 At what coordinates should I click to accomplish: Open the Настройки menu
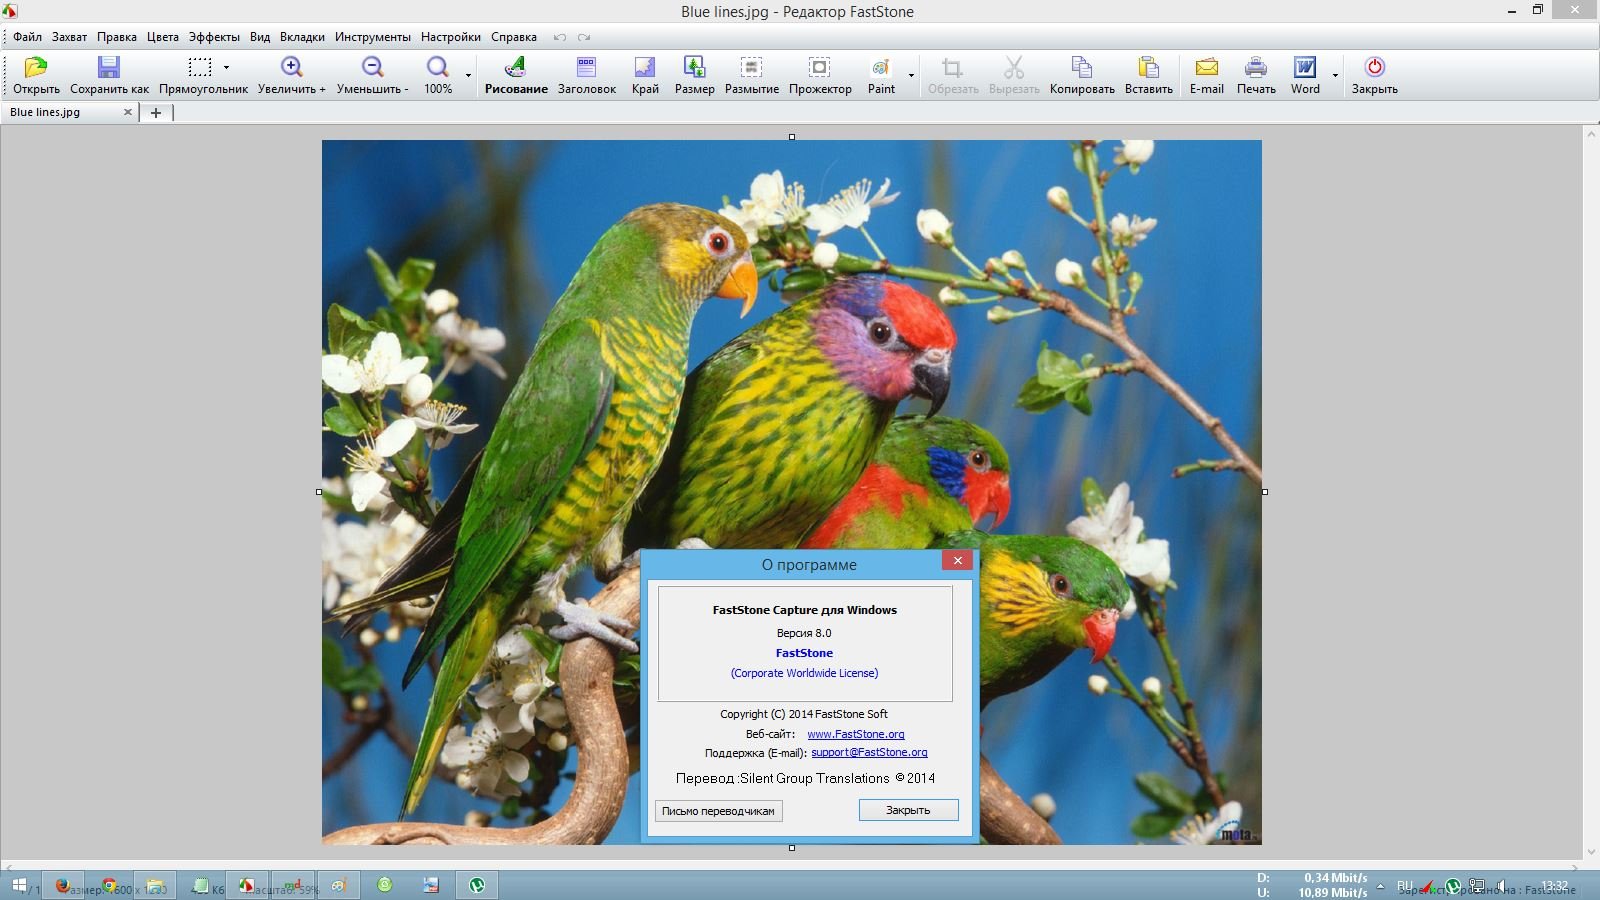(x=450, y=37)
